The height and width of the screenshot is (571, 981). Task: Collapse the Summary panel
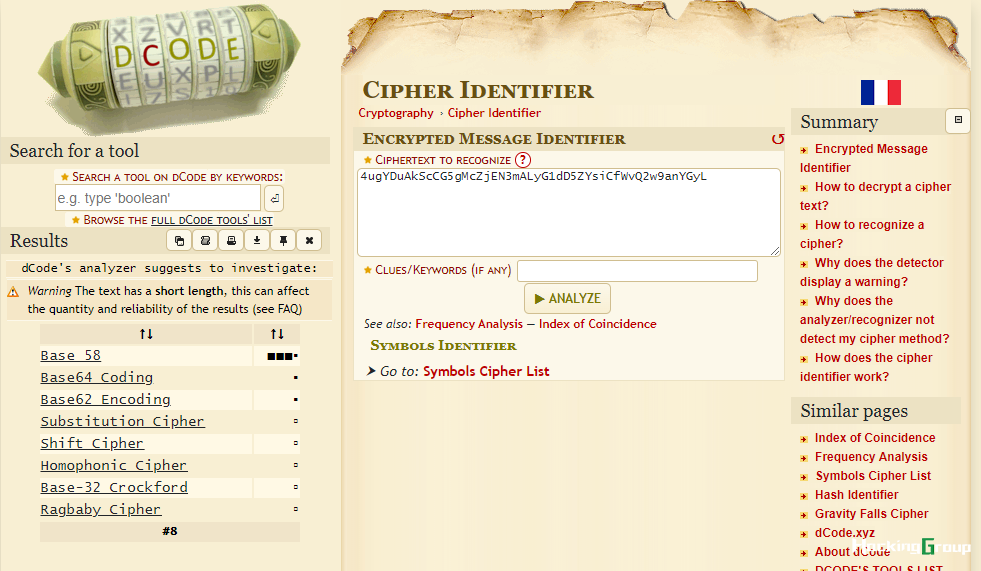tap(958, 120)
